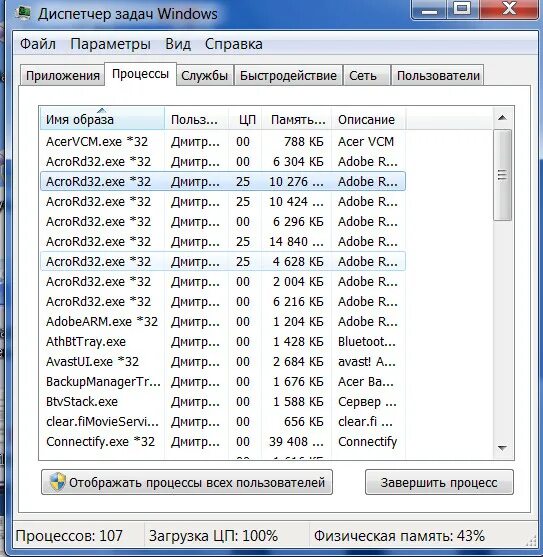This screenshot has height=557, width=543.
Task: Click the Bluetoot... description cell
Action: point(366,342)
